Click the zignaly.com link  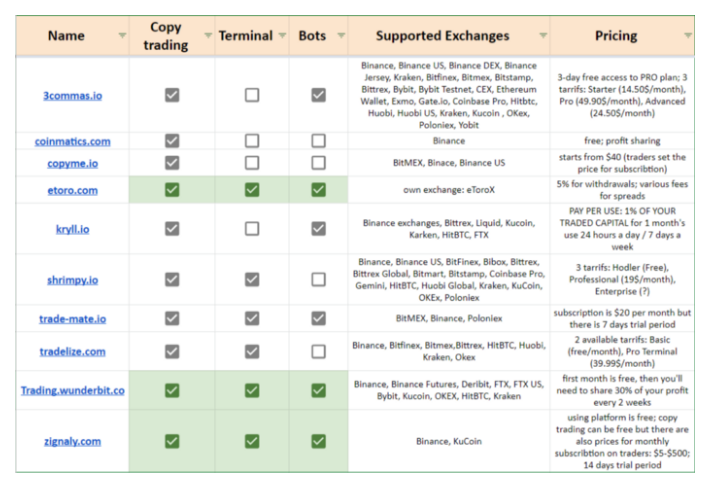tap(72, 440)
